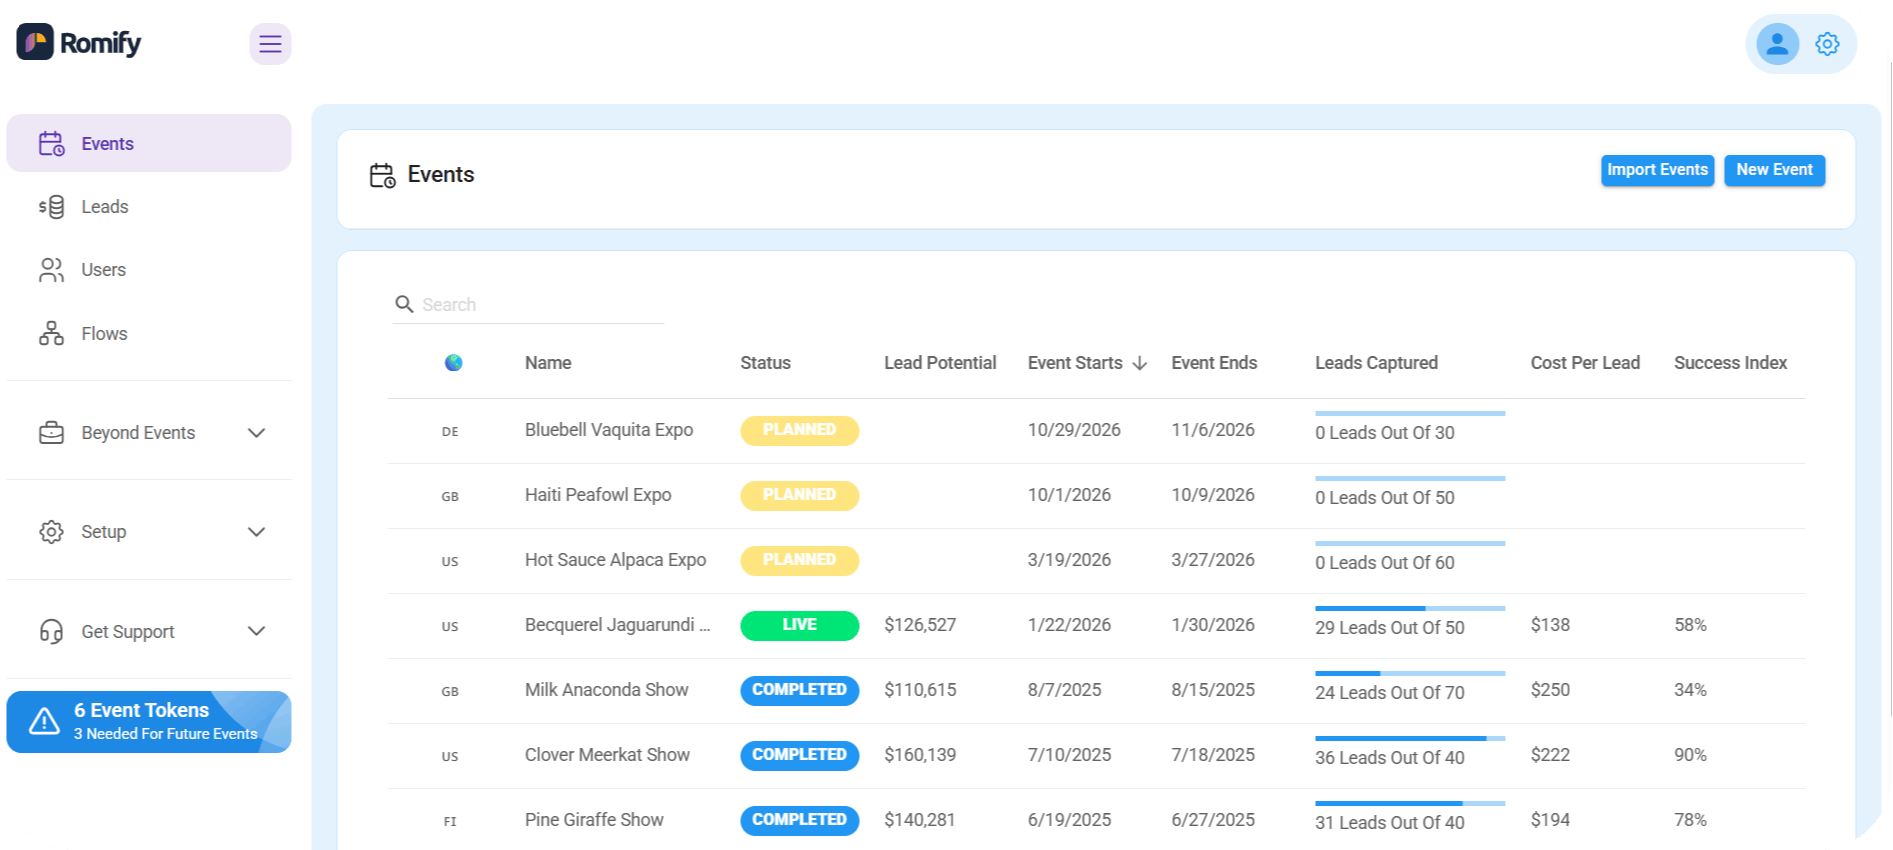Open the user profile avatar

click(x=1777, y=44)
